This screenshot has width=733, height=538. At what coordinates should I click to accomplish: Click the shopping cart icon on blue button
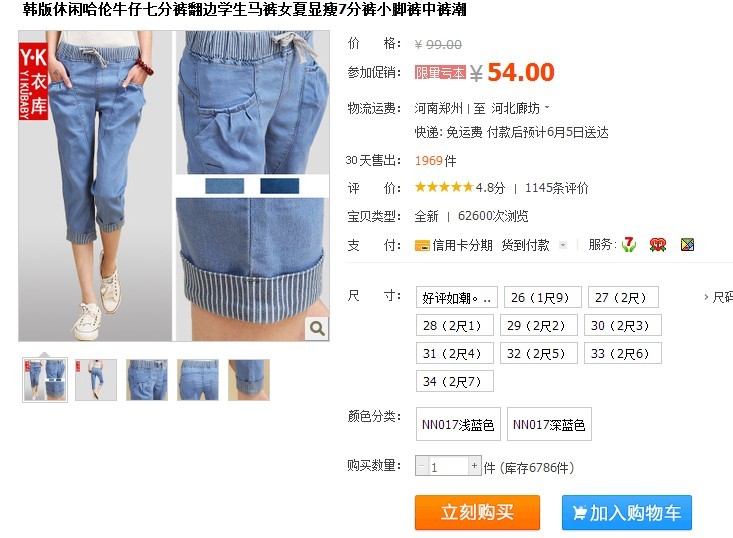[x=580, y=513]
